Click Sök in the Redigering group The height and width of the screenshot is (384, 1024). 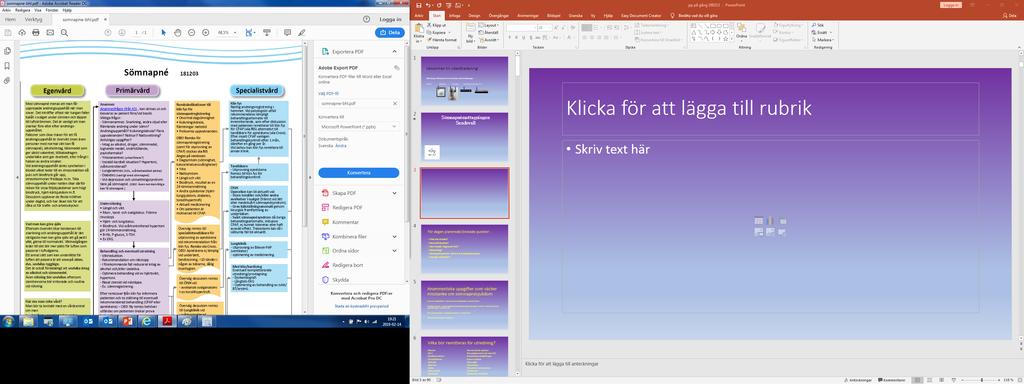pyautogui.click(x=817, y=25)
